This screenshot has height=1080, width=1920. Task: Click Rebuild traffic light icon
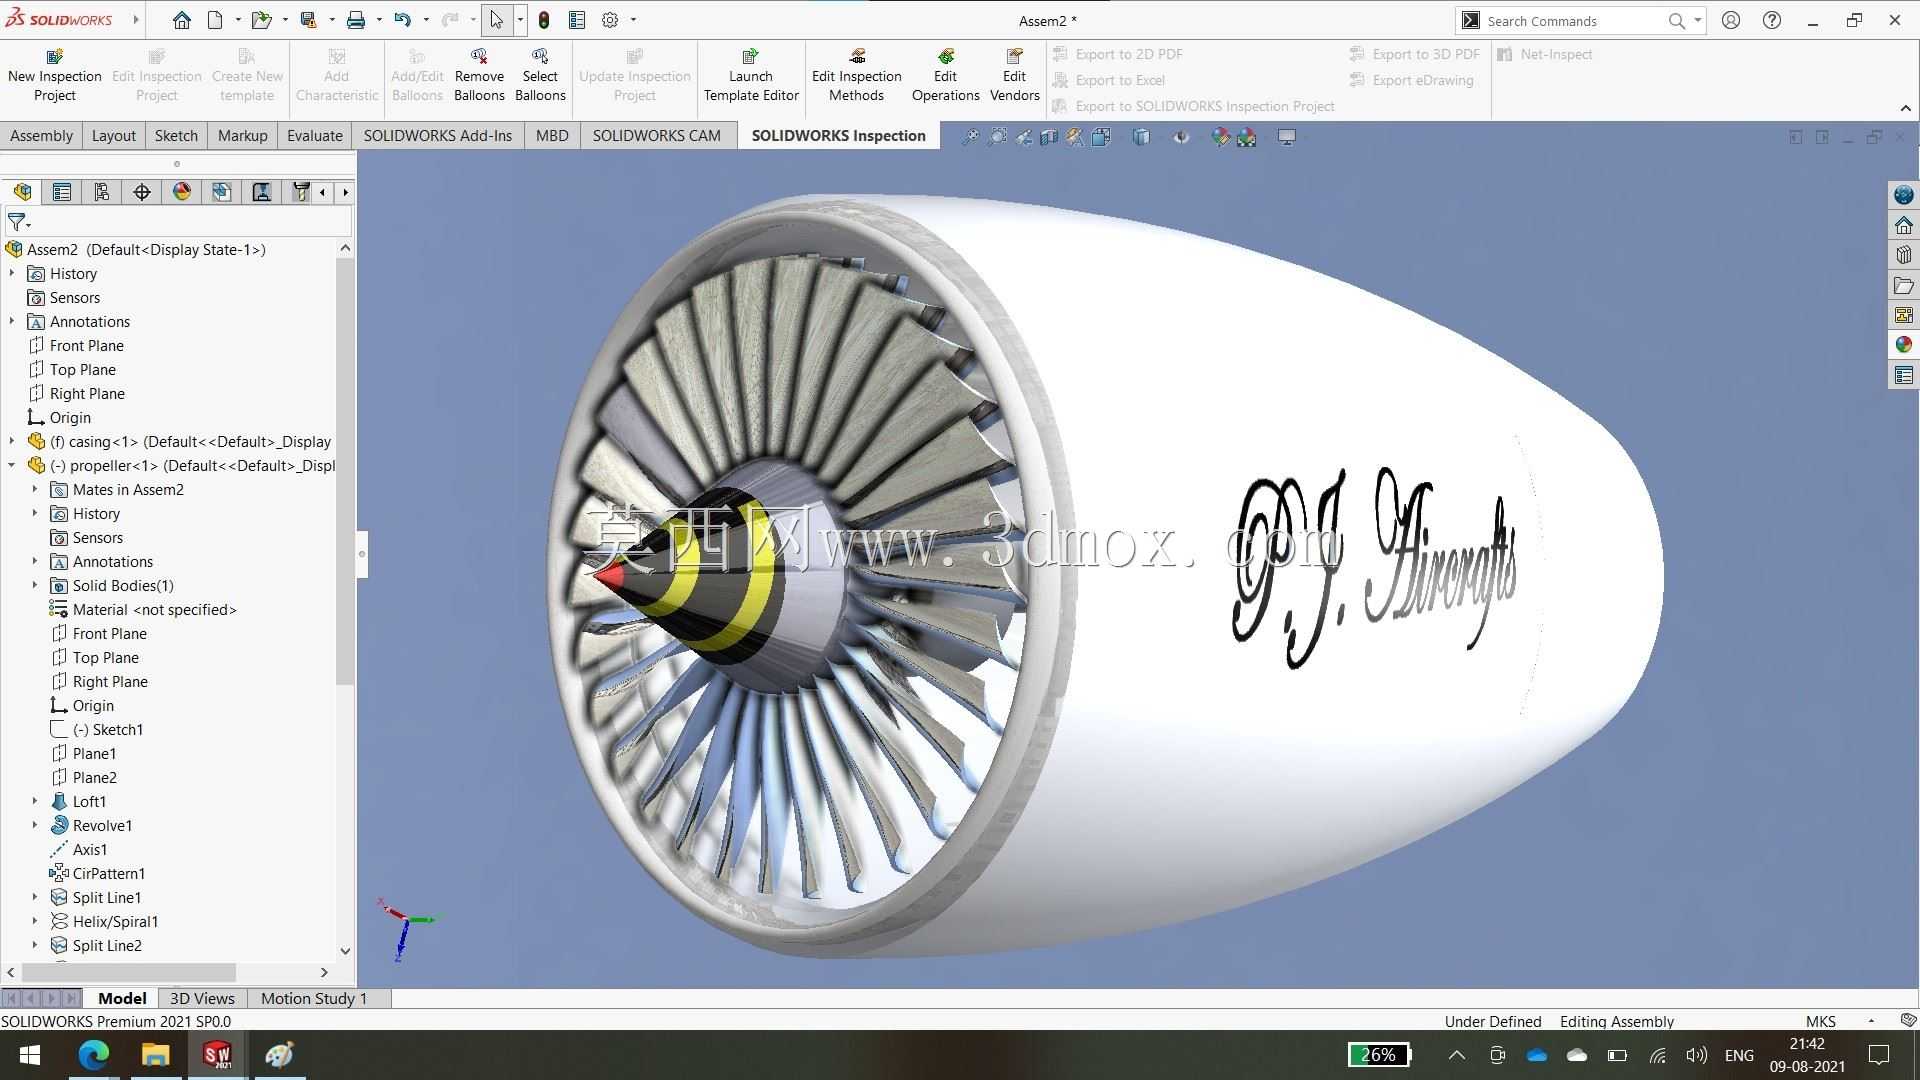[x=544, y=20]
